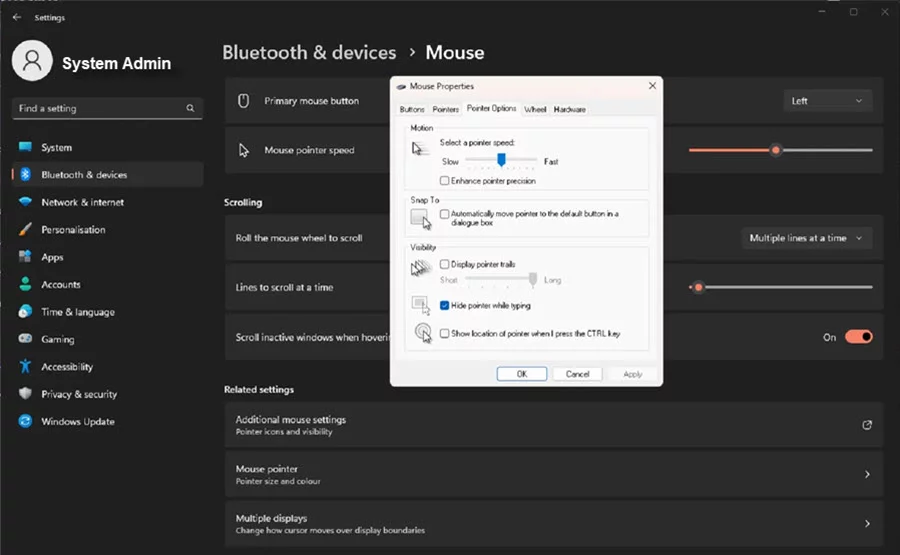
Task: Click the Accessibility figure icon
Action: click(x=25, y=366)
